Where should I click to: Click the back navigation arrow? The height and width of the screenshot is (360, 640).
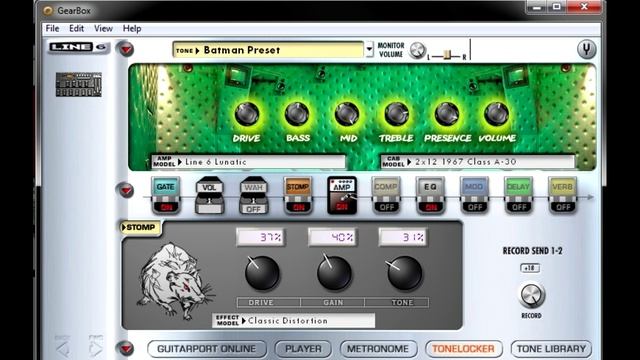(63, 348)
